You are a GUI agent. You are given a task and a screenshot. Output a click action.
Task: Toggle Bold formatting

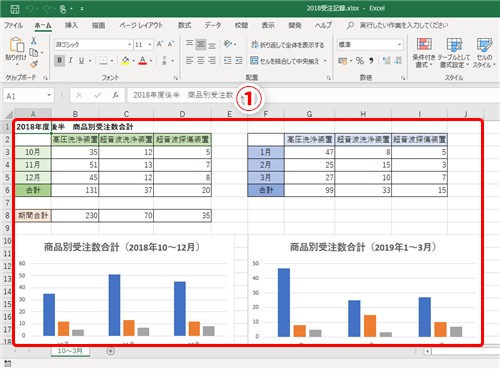[59, 61]
